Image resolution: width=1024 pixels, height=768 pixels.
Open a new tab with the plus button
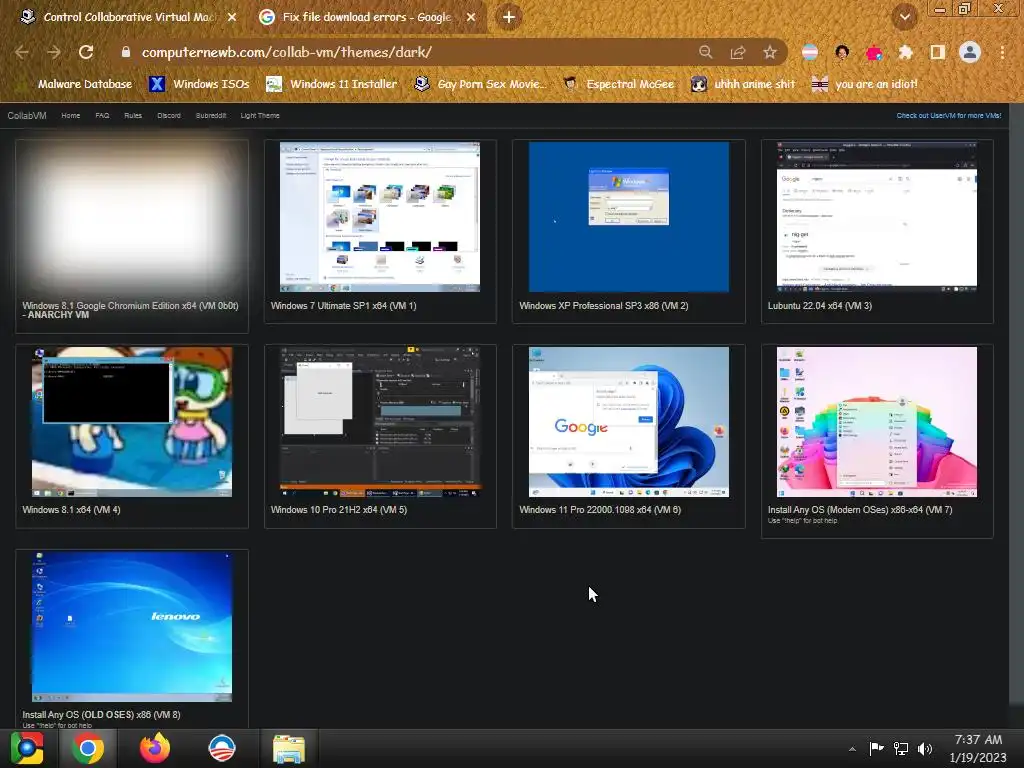click(509, 17)
